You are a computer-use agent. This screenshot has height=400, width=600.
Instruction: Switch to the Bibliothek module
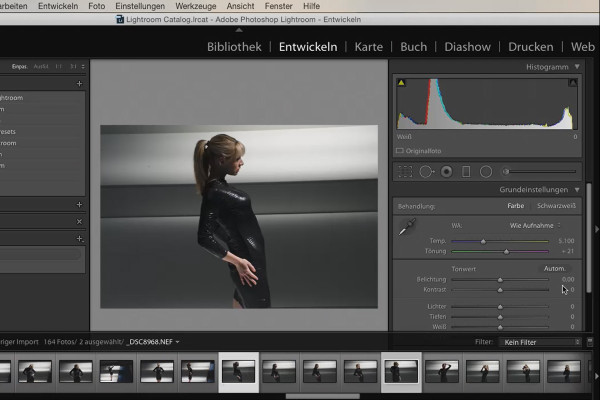point(234,47)
